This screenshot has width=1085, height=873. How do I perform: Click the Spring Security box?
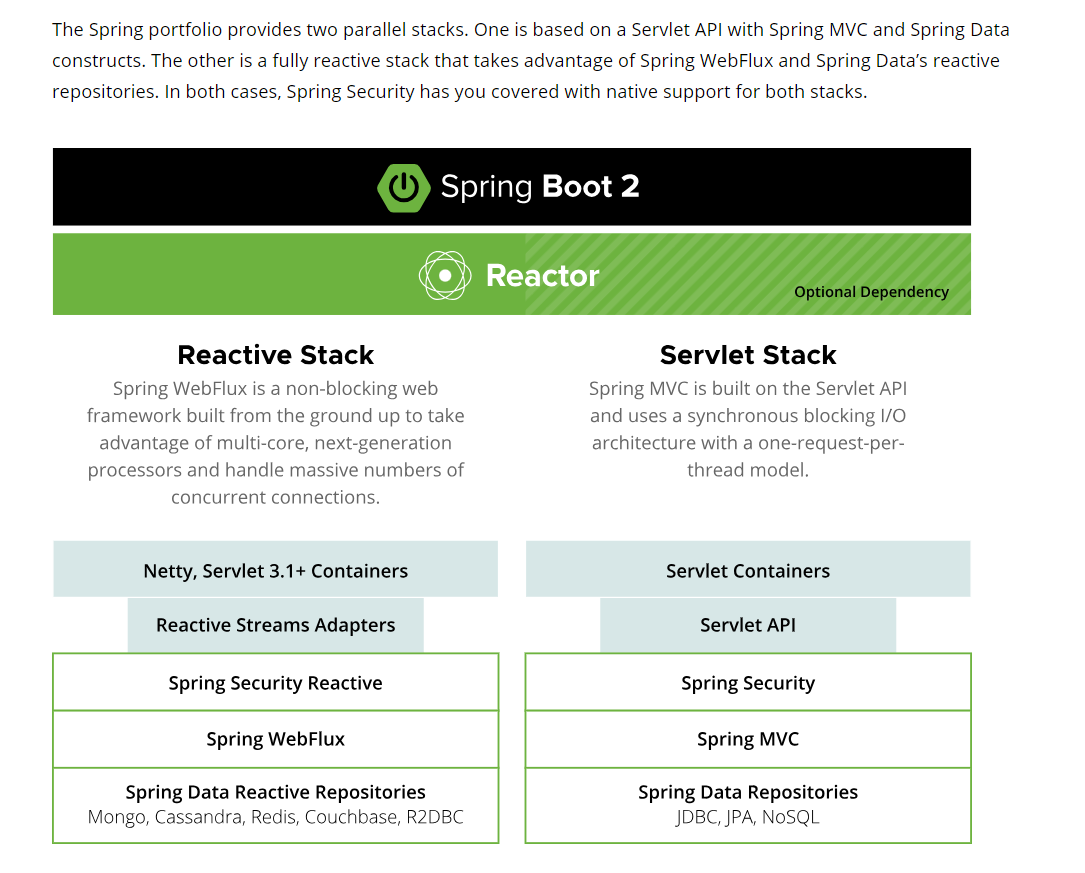coord(747,682)
